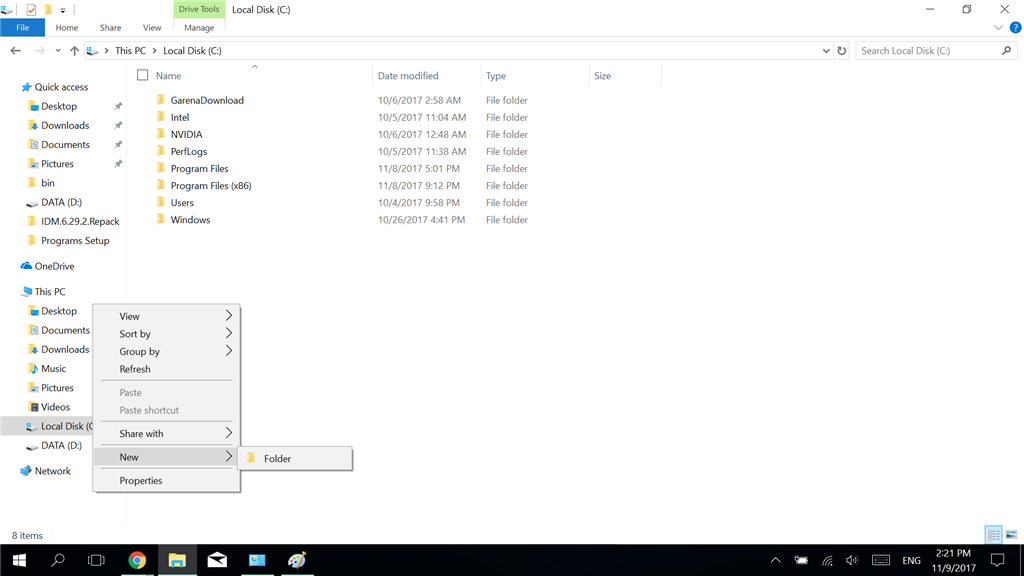Click the New Folder quick access toolbar icon
Screen dimensions: 1024x576
coord(48,10)
